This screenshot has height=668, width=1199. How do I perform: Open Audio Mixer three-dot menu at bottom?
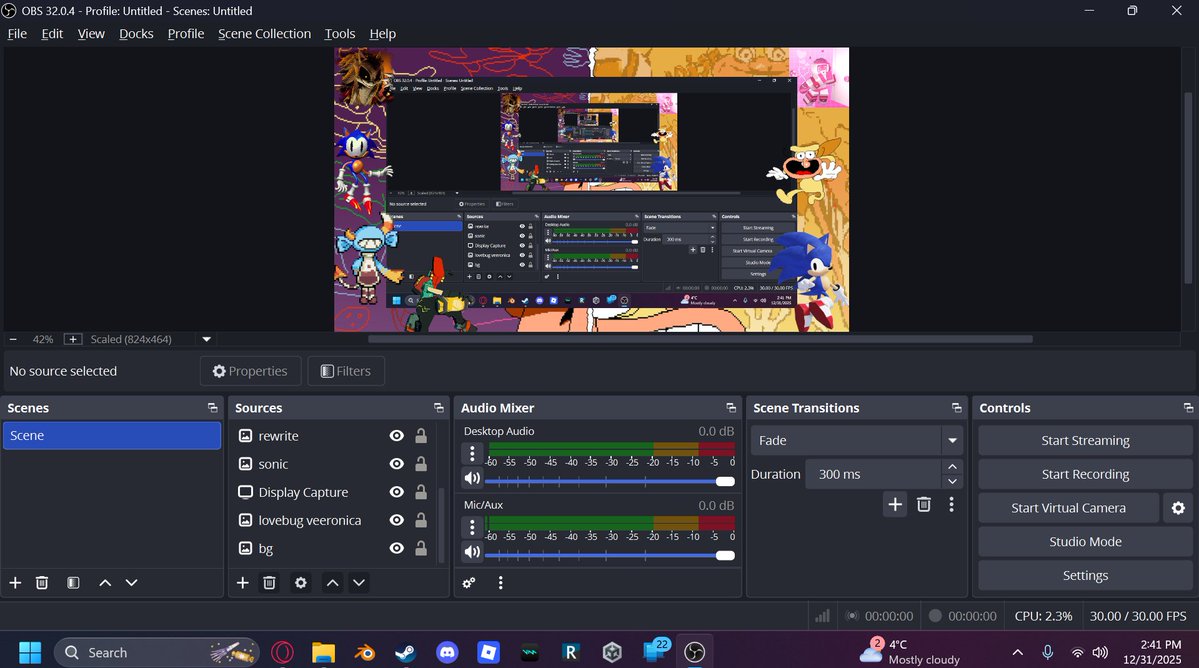(500, 582)
